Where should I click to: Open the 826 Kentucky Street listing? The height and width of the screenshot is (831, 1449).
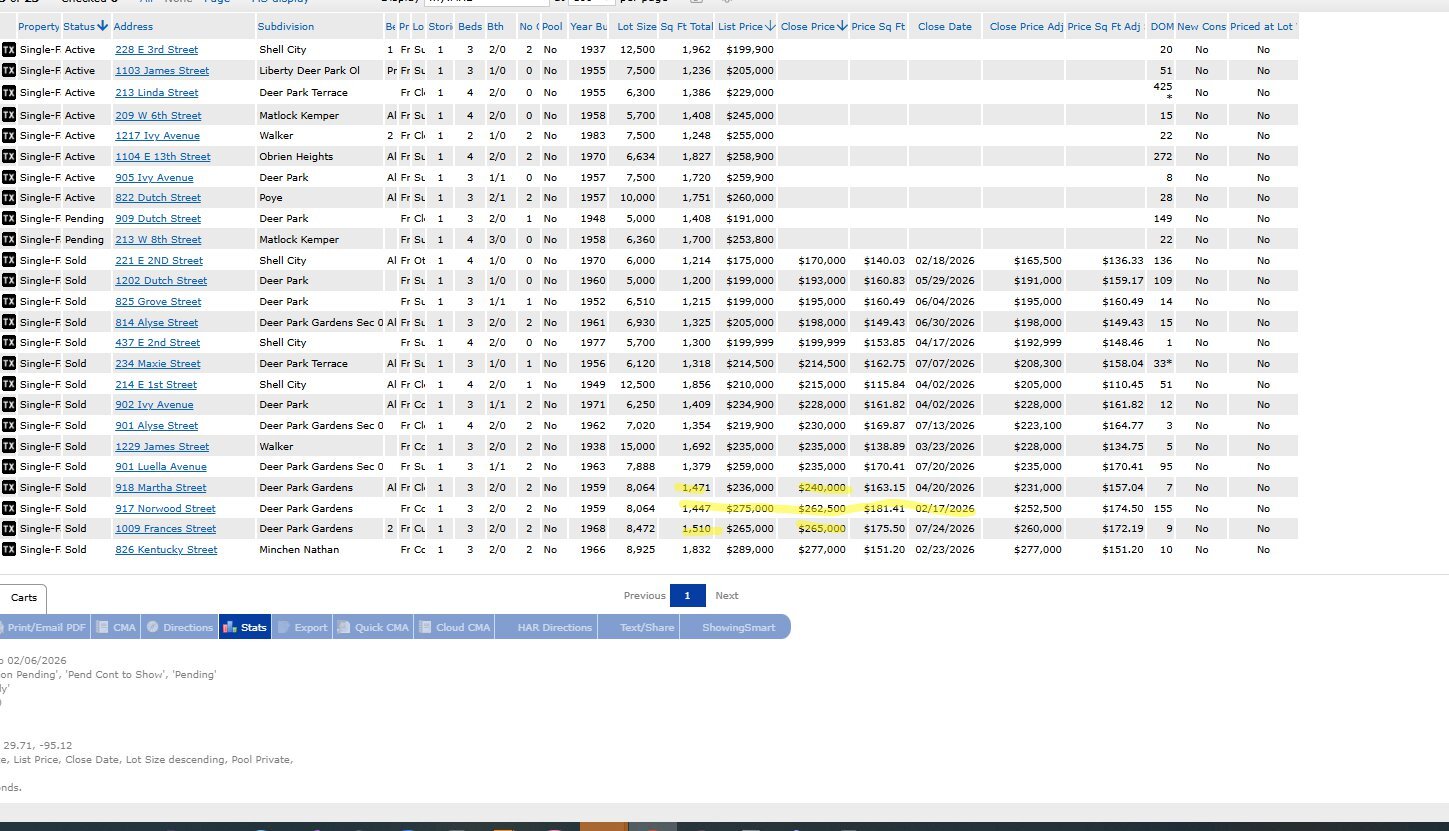pos(166,550)
